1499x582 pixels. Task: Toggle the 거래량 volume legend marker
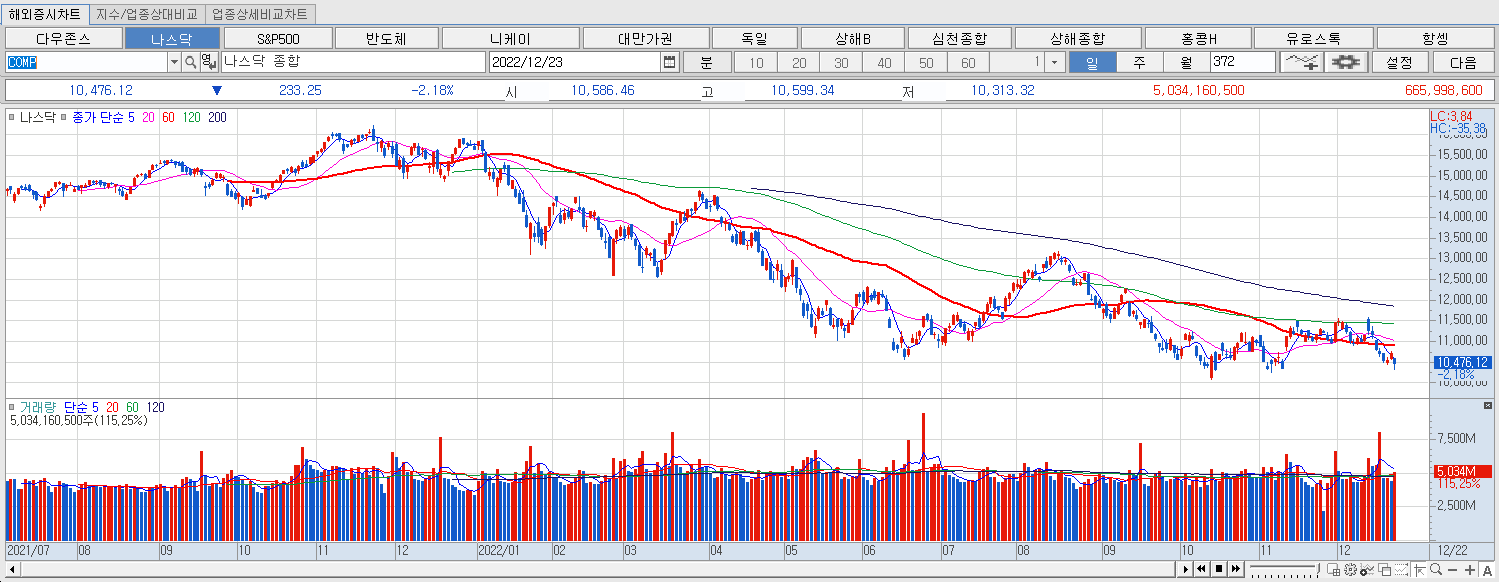coord(11,408)
